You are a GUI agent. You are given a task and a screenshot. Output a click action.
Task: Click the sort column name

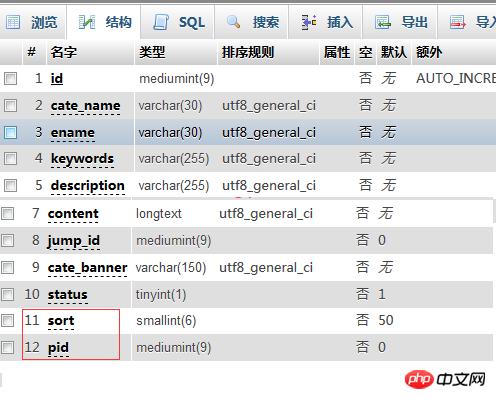click(61, 321)
